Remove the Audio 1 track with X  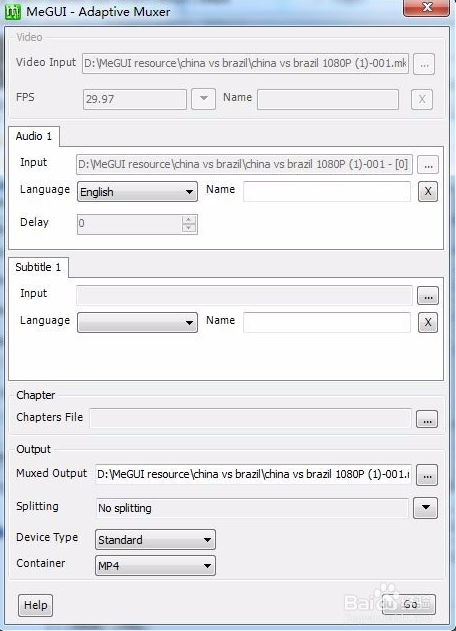pyautogui.click(x=428, y=191)
